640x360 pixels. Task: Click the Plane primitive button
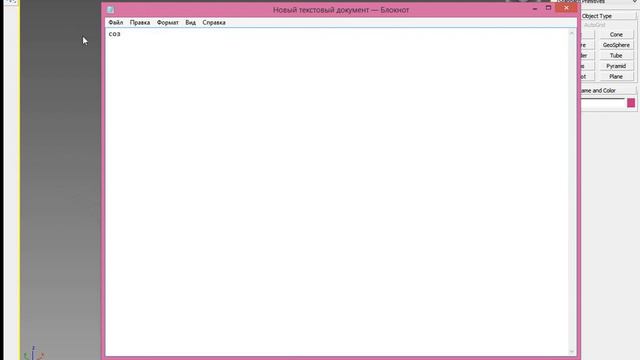[x=616, y=76]
